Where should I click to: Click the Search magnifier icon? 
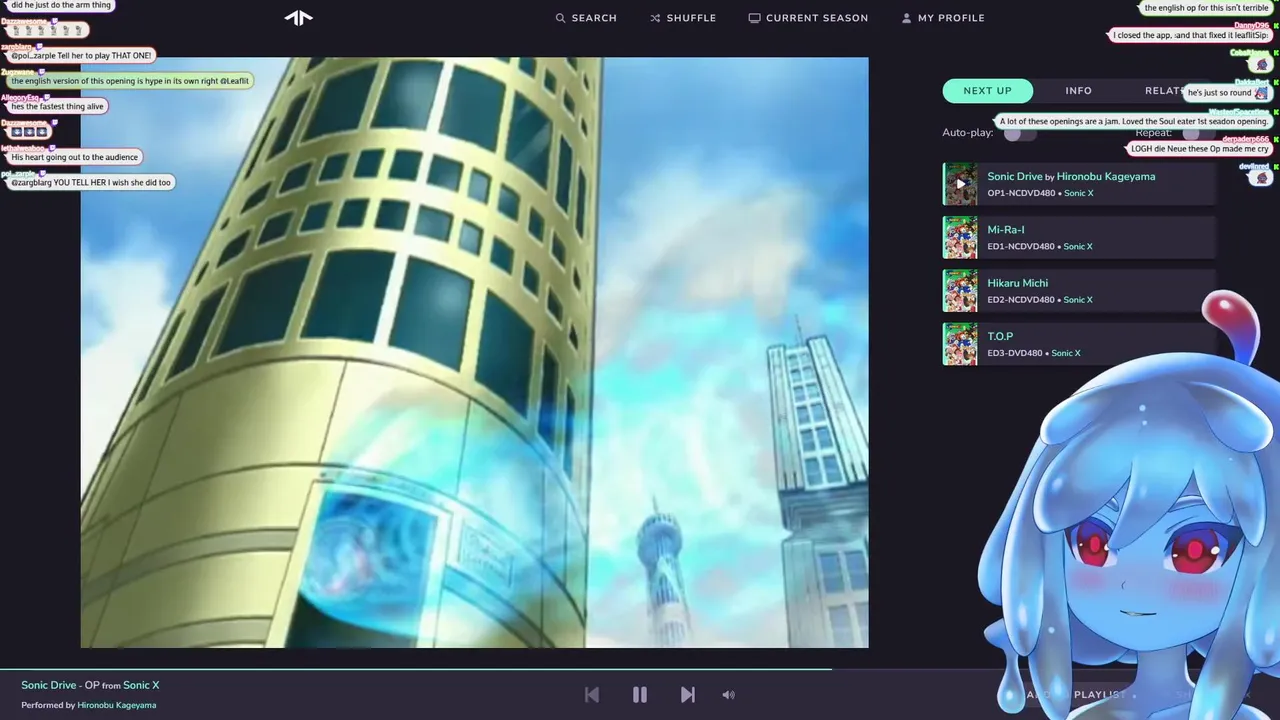coord(561,18)
